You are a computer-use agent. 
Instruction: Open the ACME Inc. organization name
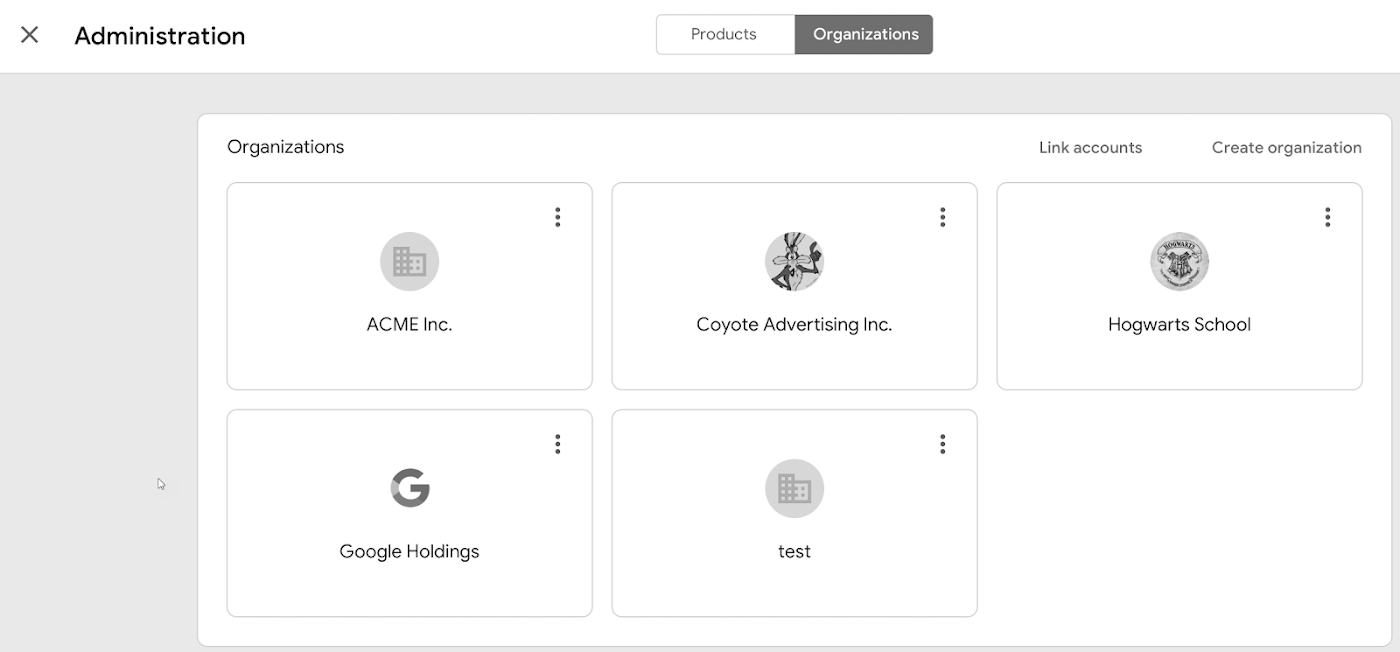coord(409,324)
